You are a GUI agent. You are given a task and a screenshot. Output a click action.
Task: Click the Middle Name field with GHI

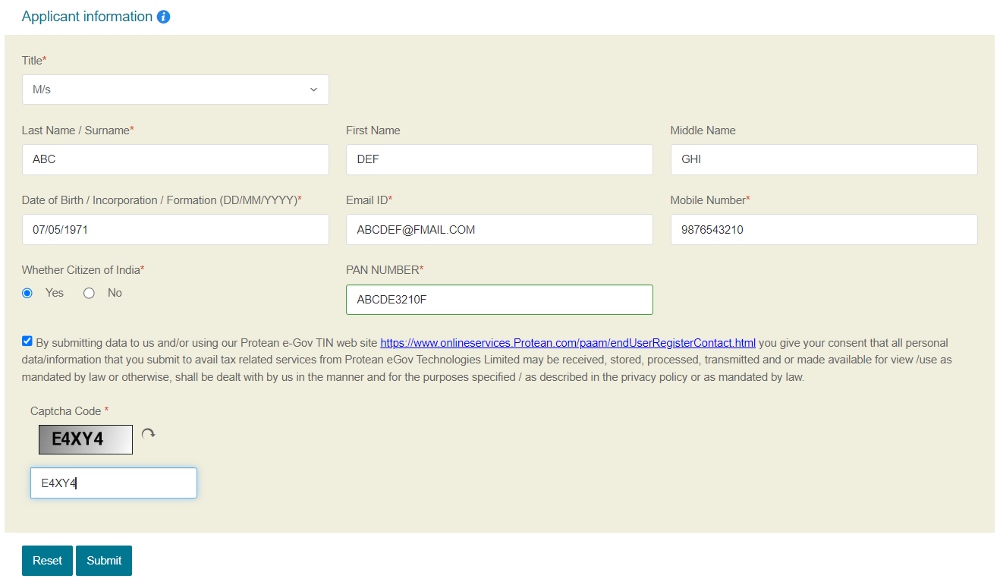pos(824,159)
